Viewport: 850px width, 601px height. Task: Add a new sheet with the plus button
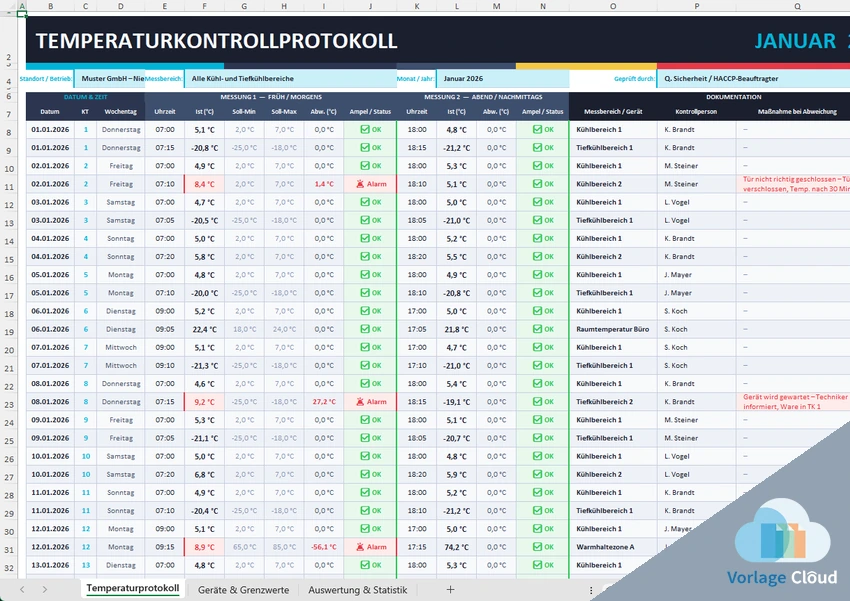(450, 590)
